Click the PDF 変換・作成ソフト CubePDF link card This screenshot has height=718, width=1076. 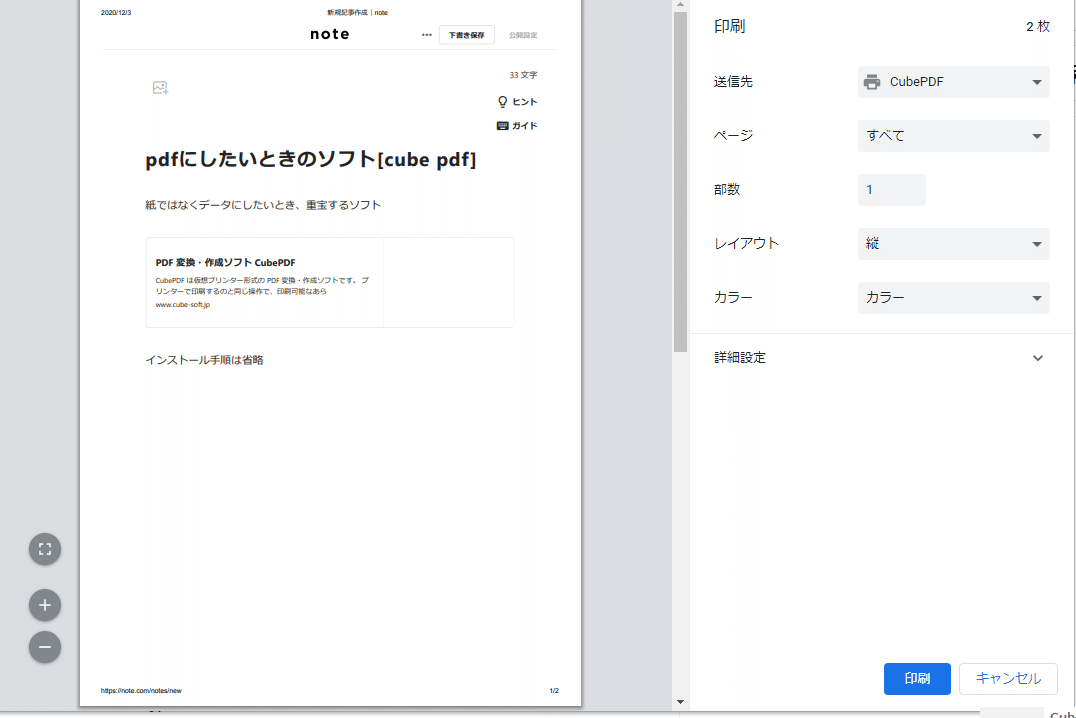coord(330,282)
